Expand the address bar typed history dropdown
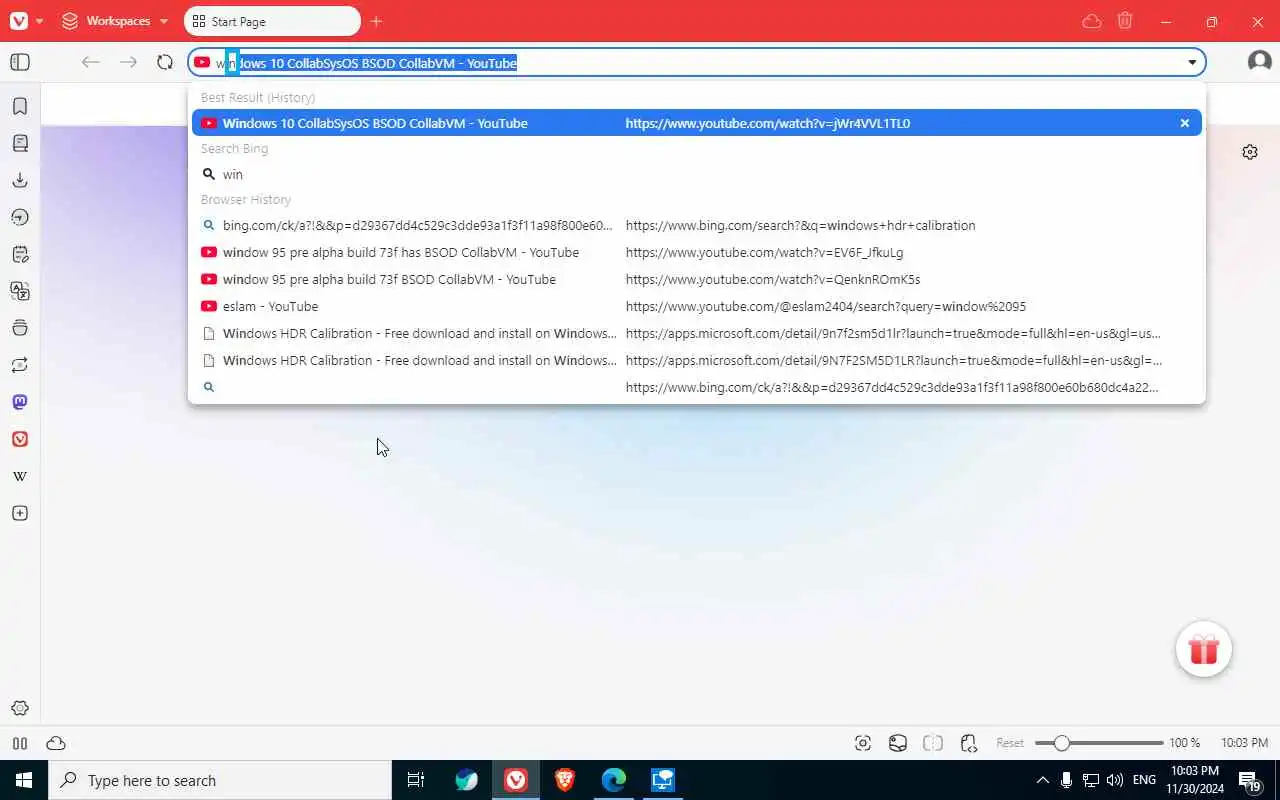Screen dimensions: 1280x800 (x=1192, y=62)
